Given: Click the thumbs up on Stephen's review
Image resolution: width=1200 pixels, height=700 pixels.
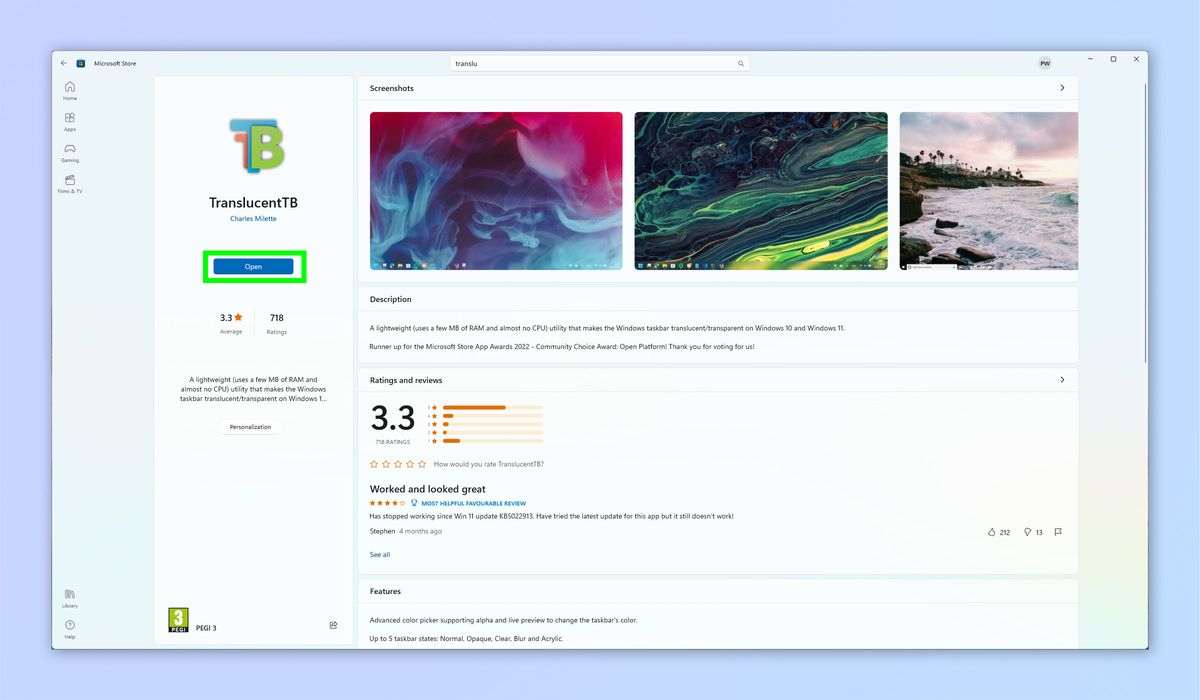Looking at the screenshot, I should point(992,532).
